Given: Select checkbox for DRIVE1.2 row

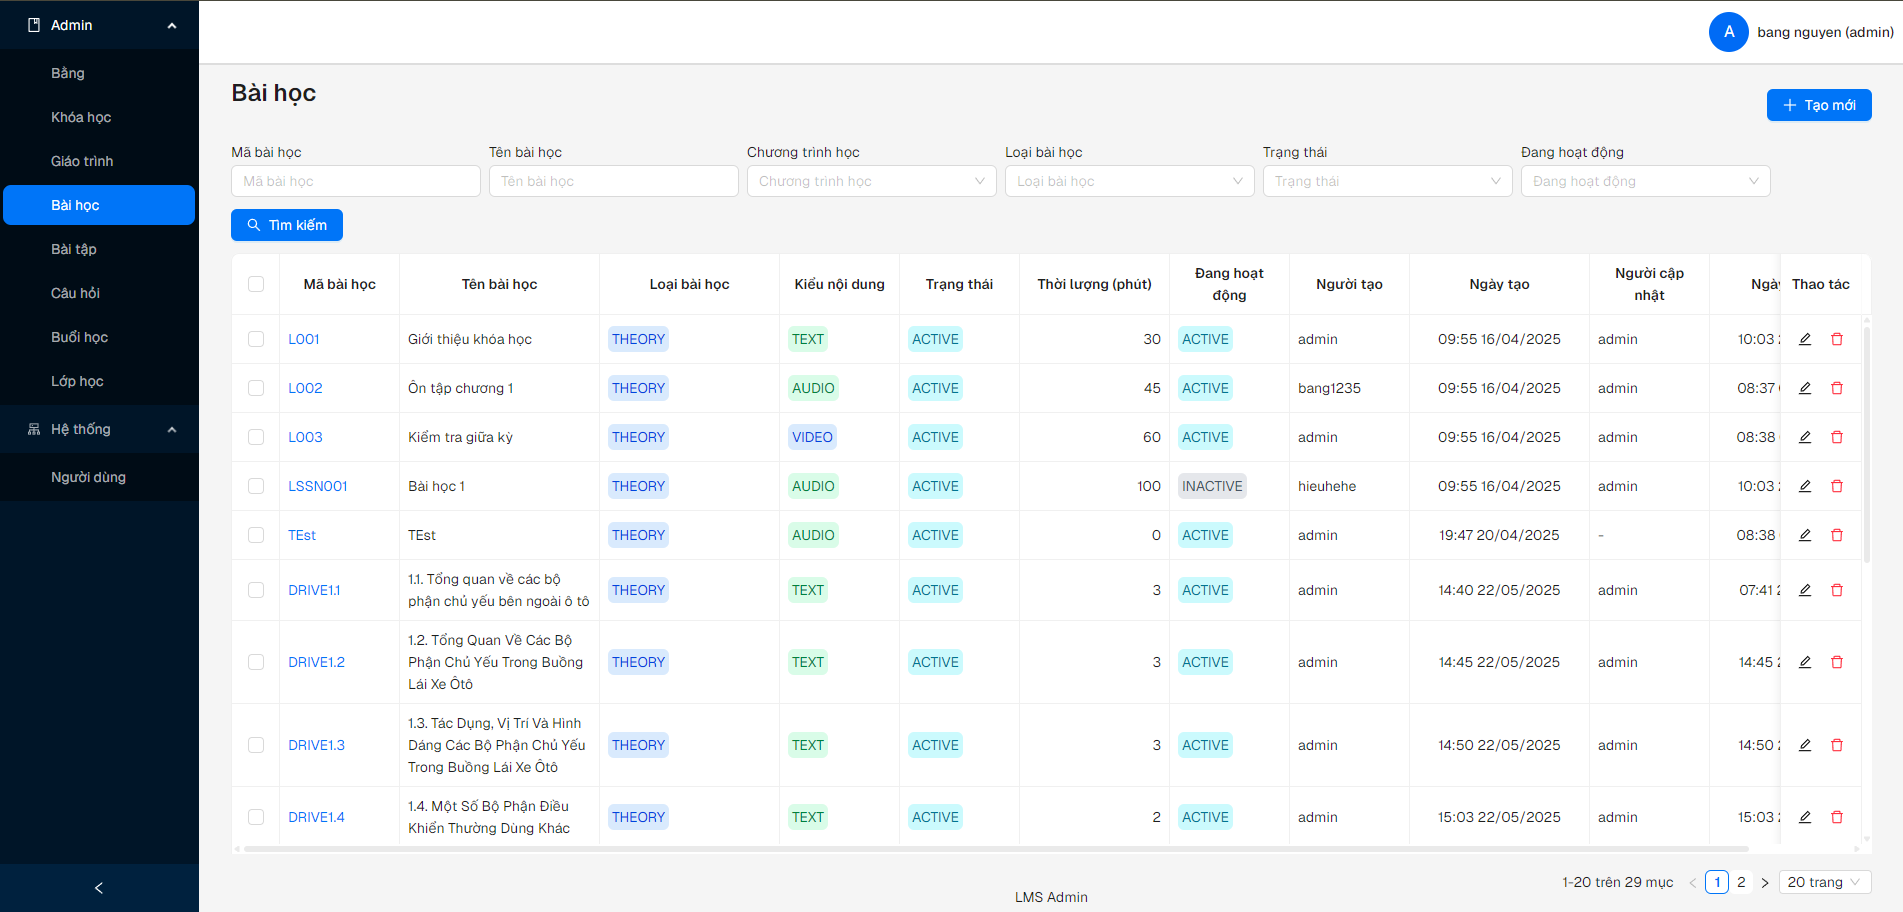Looking at the screenshot, I should [x=256, y=662].
